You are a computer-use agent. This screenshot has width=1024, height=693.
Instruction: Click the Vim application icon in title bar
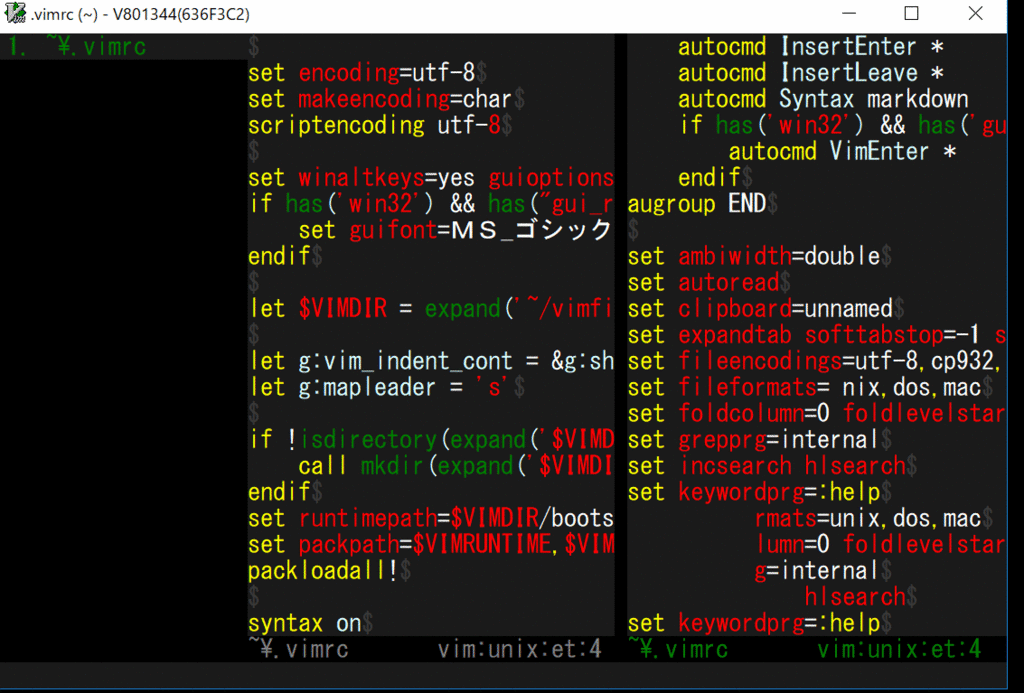tap(14, 13)
